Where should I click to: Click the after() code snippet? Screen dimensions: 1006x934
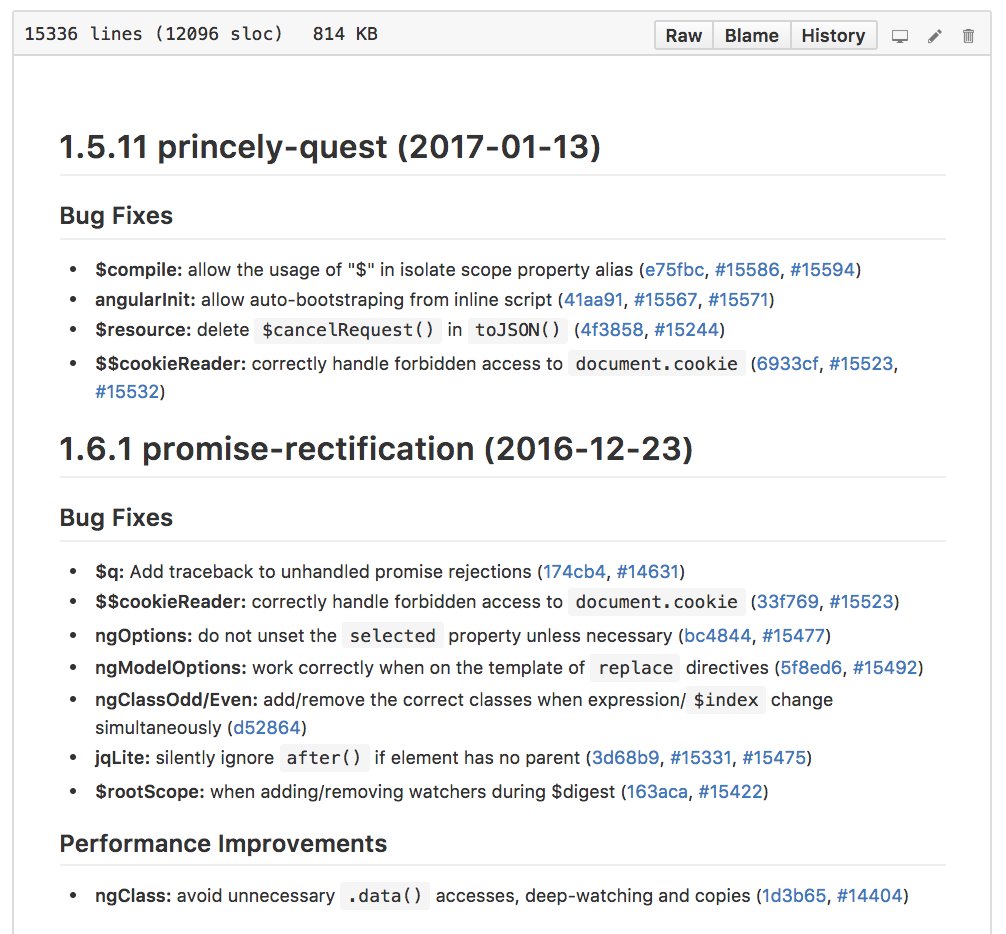(324, 758)
